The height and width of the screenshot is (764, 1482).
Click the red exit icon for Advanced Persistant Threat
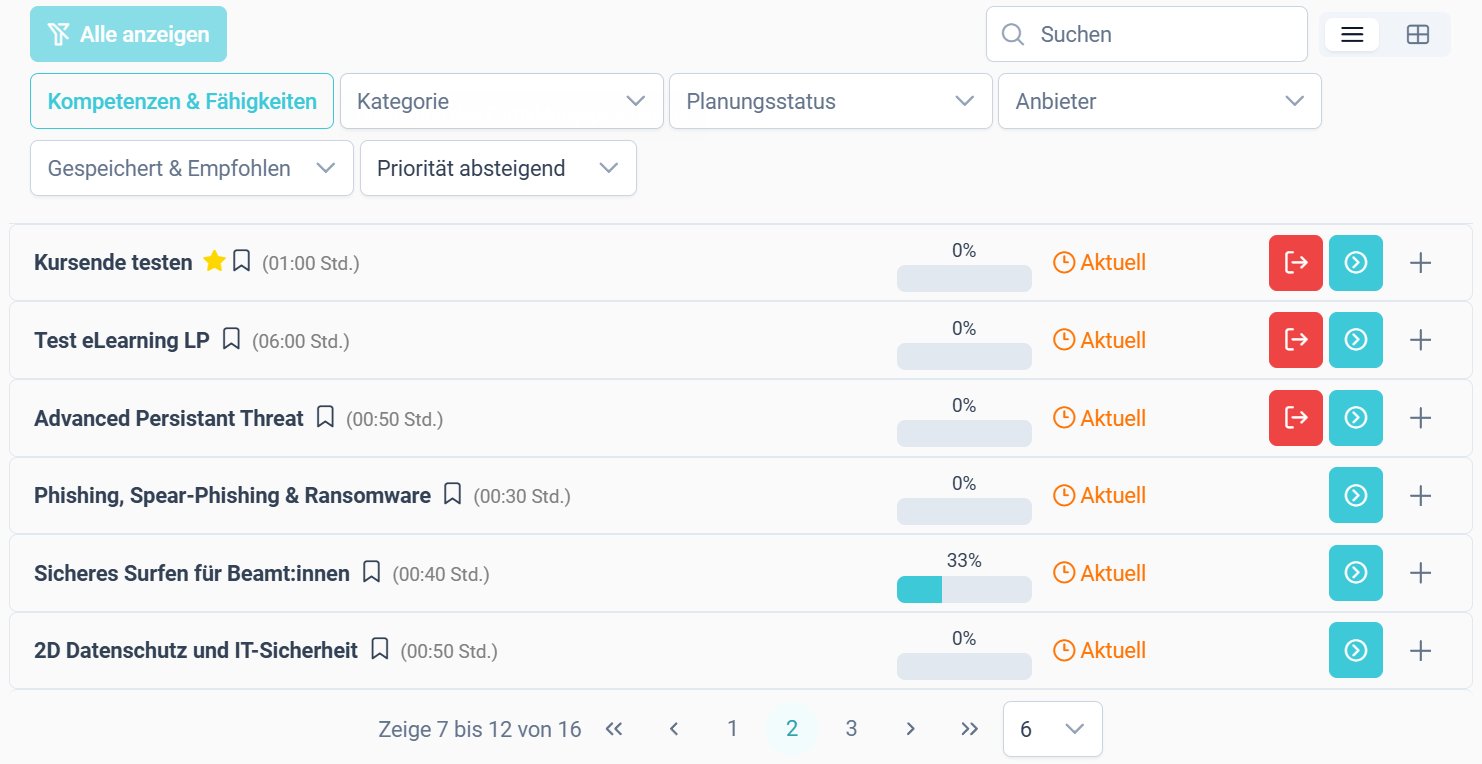coord(1295,418)
